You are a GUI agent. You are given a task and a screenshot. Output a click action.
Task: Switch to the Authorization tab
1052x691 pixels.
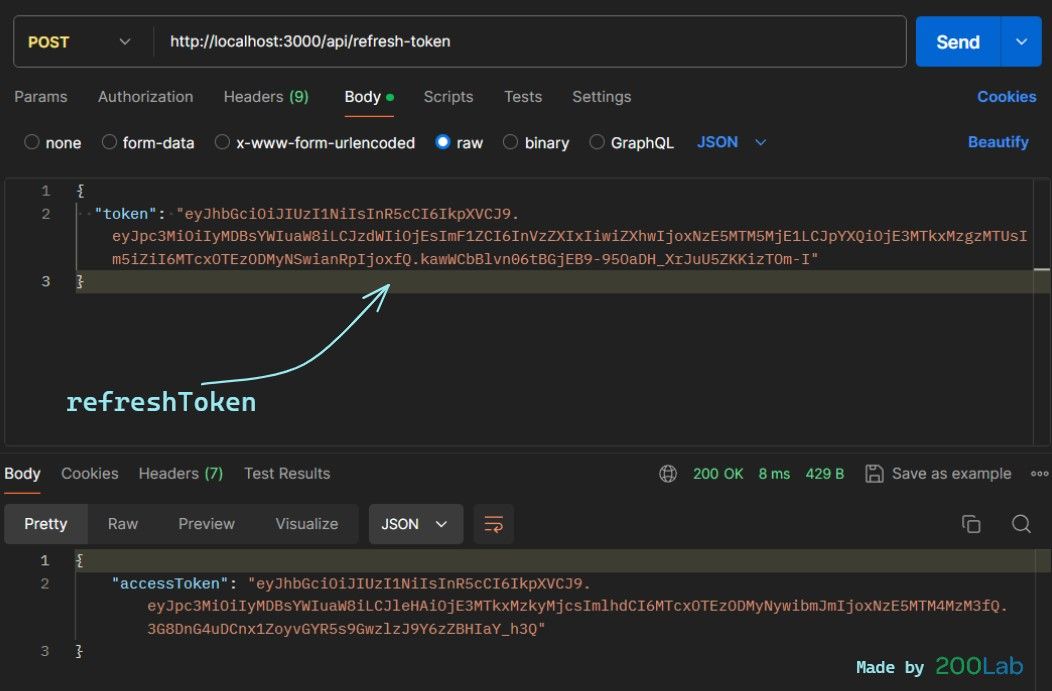(x=145, y=97)
